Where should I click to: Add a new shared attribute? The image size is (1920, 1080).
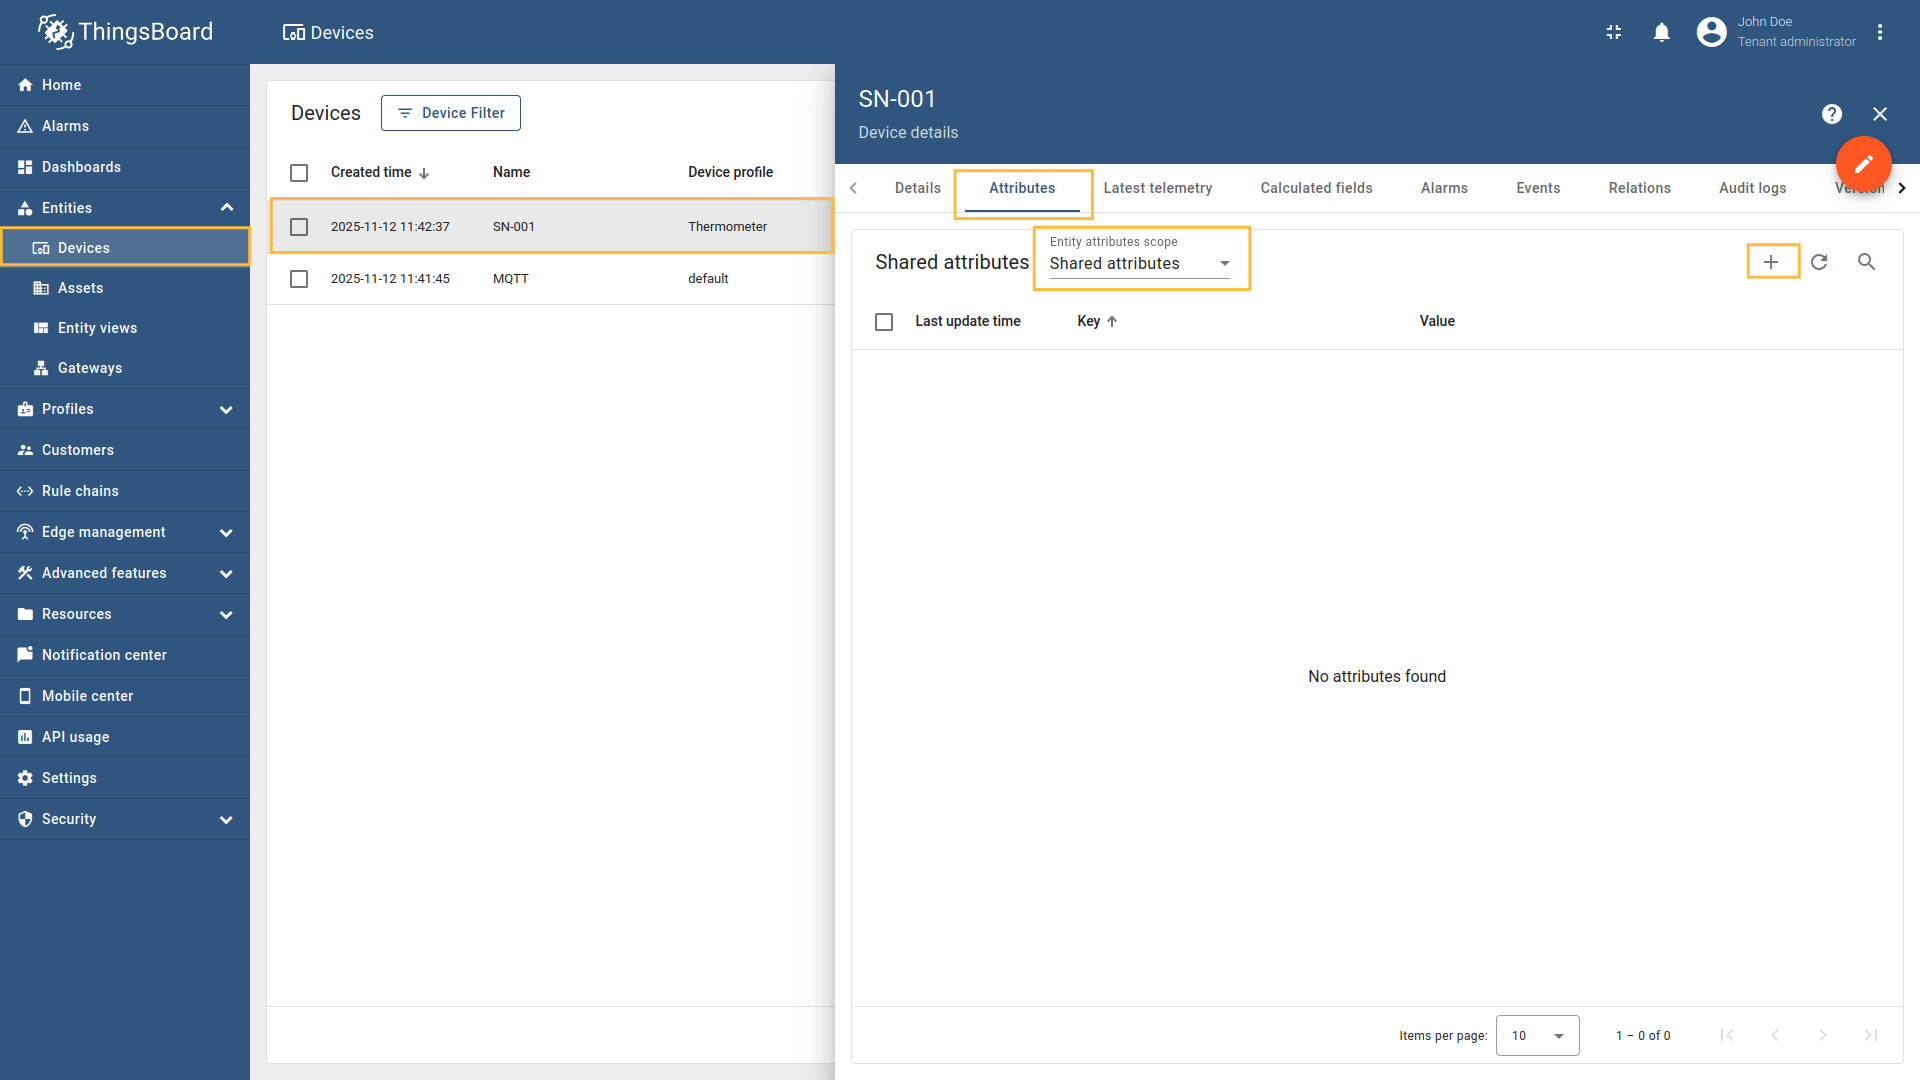click(1771, 261)
